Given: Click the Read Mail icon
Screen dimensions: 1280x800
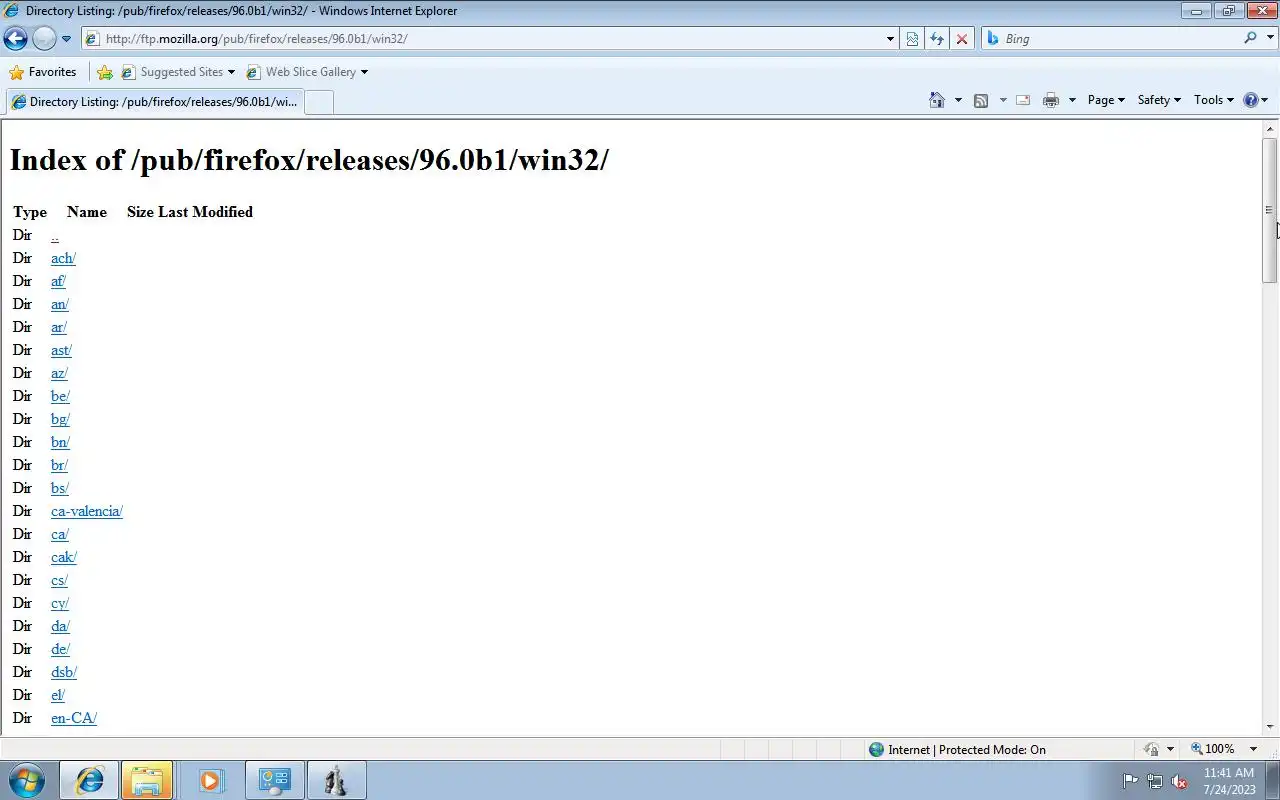Looking at the screenshot, I should tap(1023, 100).
